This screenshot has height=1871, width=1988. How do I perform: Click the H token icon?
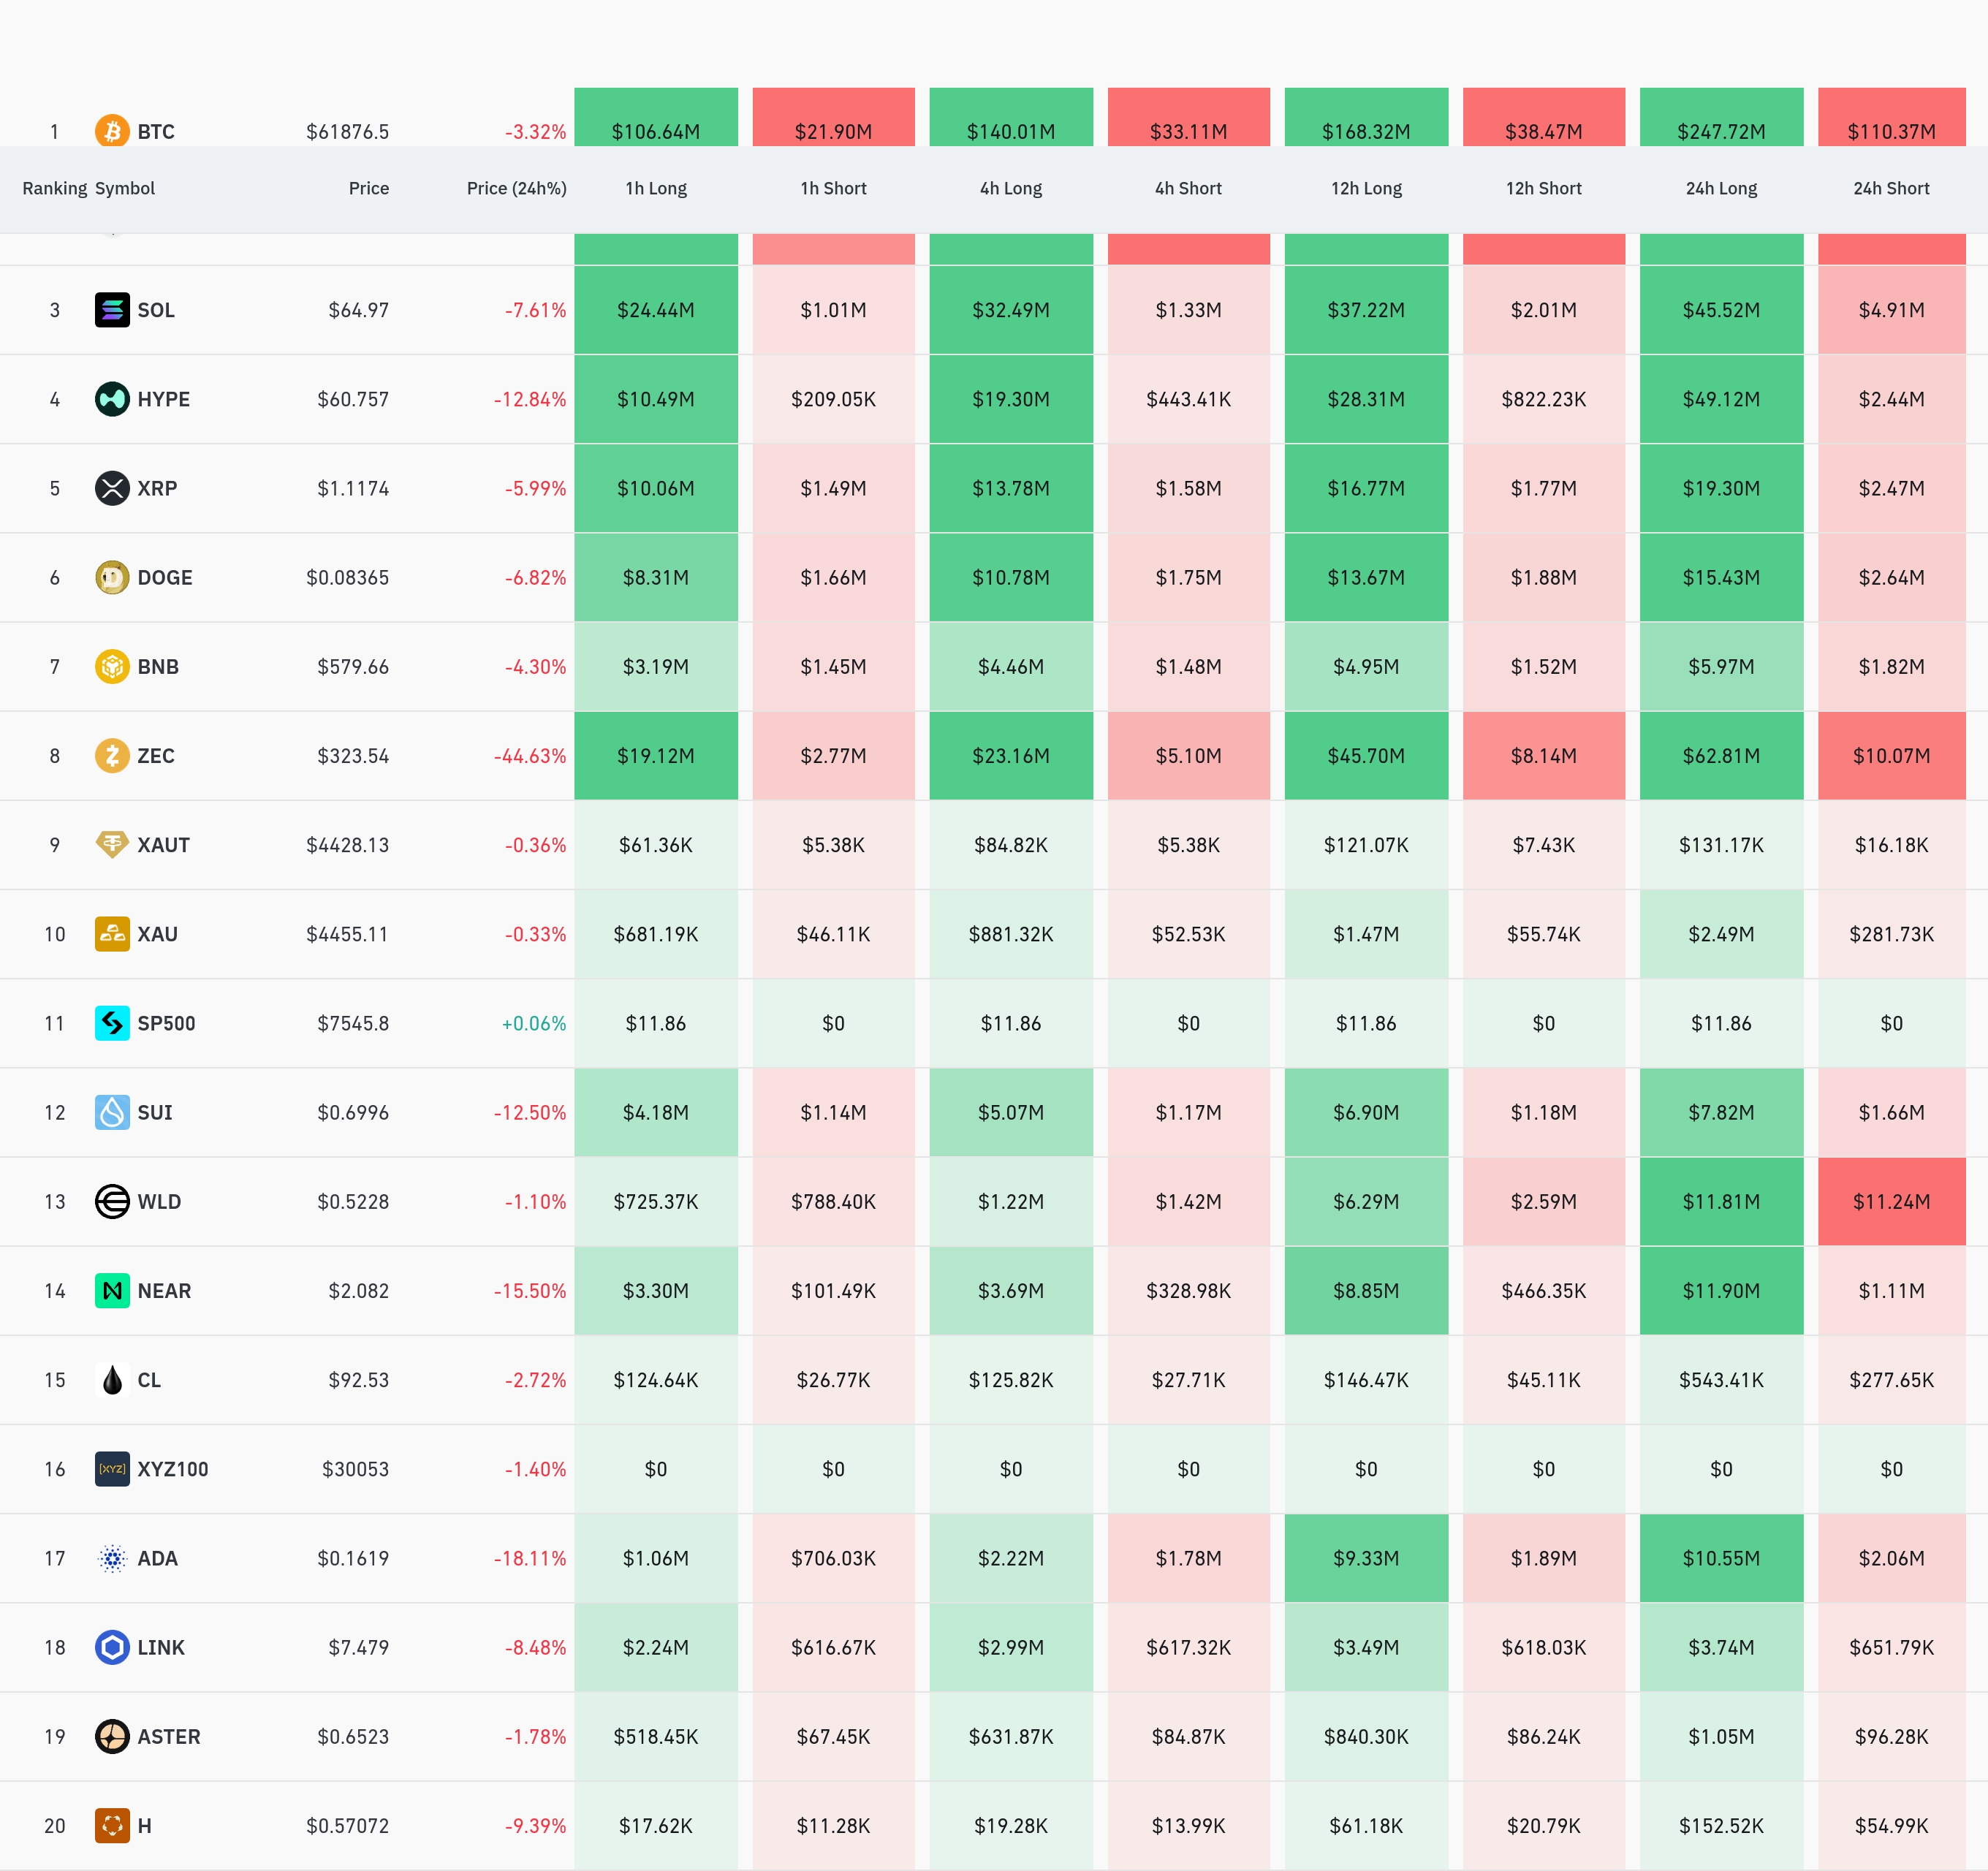112,1825
